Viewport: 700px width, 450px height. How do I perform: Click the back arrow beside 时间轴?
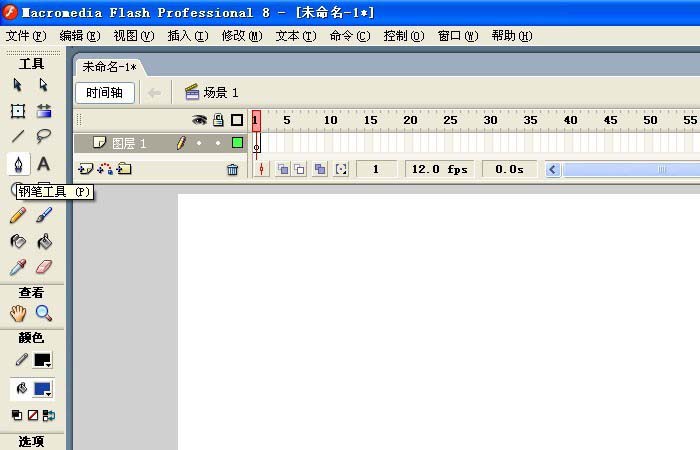click(154, 93)
